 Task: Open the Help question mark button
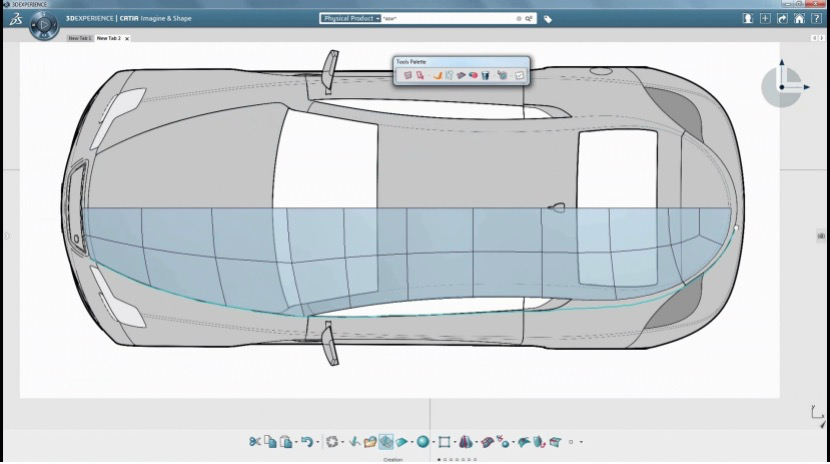(x=818, y=18)
